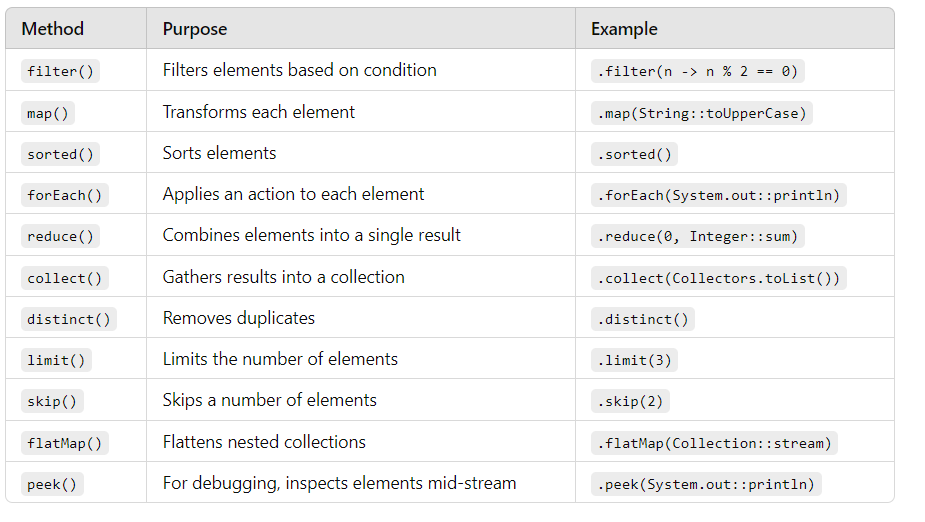Viewport: 925px width, 522px height.
Task: Click the .filter(n -> n % 2 == 0) example
Action: (698, 71)
